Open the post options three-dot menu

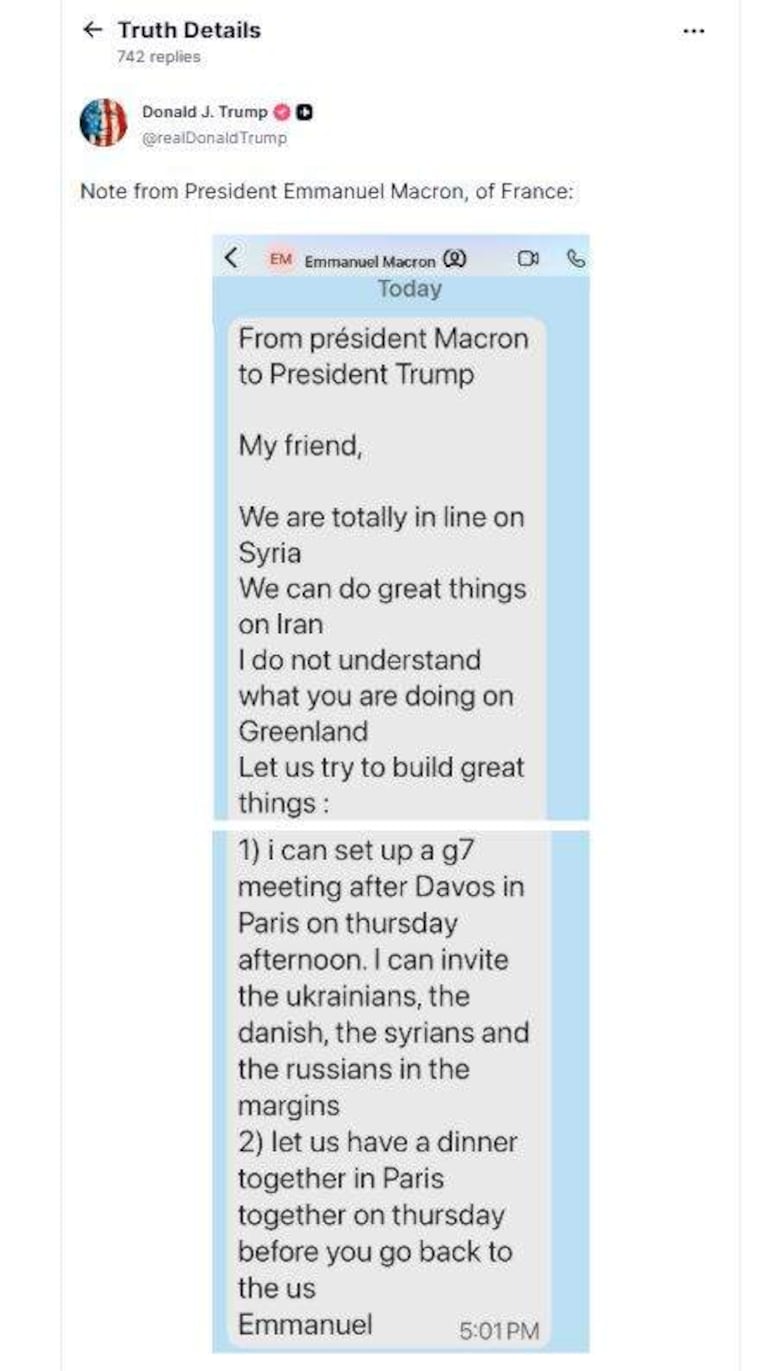click(x=692, y=30)
